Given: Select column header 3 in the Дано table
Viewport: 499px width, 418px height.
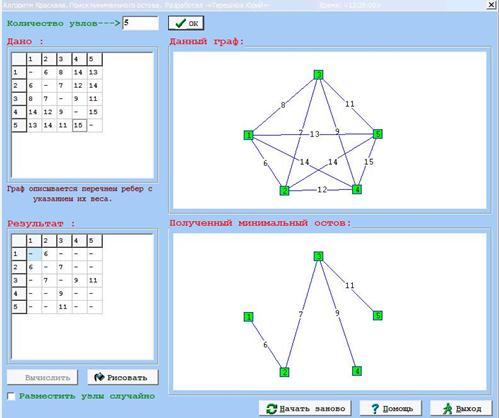Looking at the screenshot, I should click(64, 59).
